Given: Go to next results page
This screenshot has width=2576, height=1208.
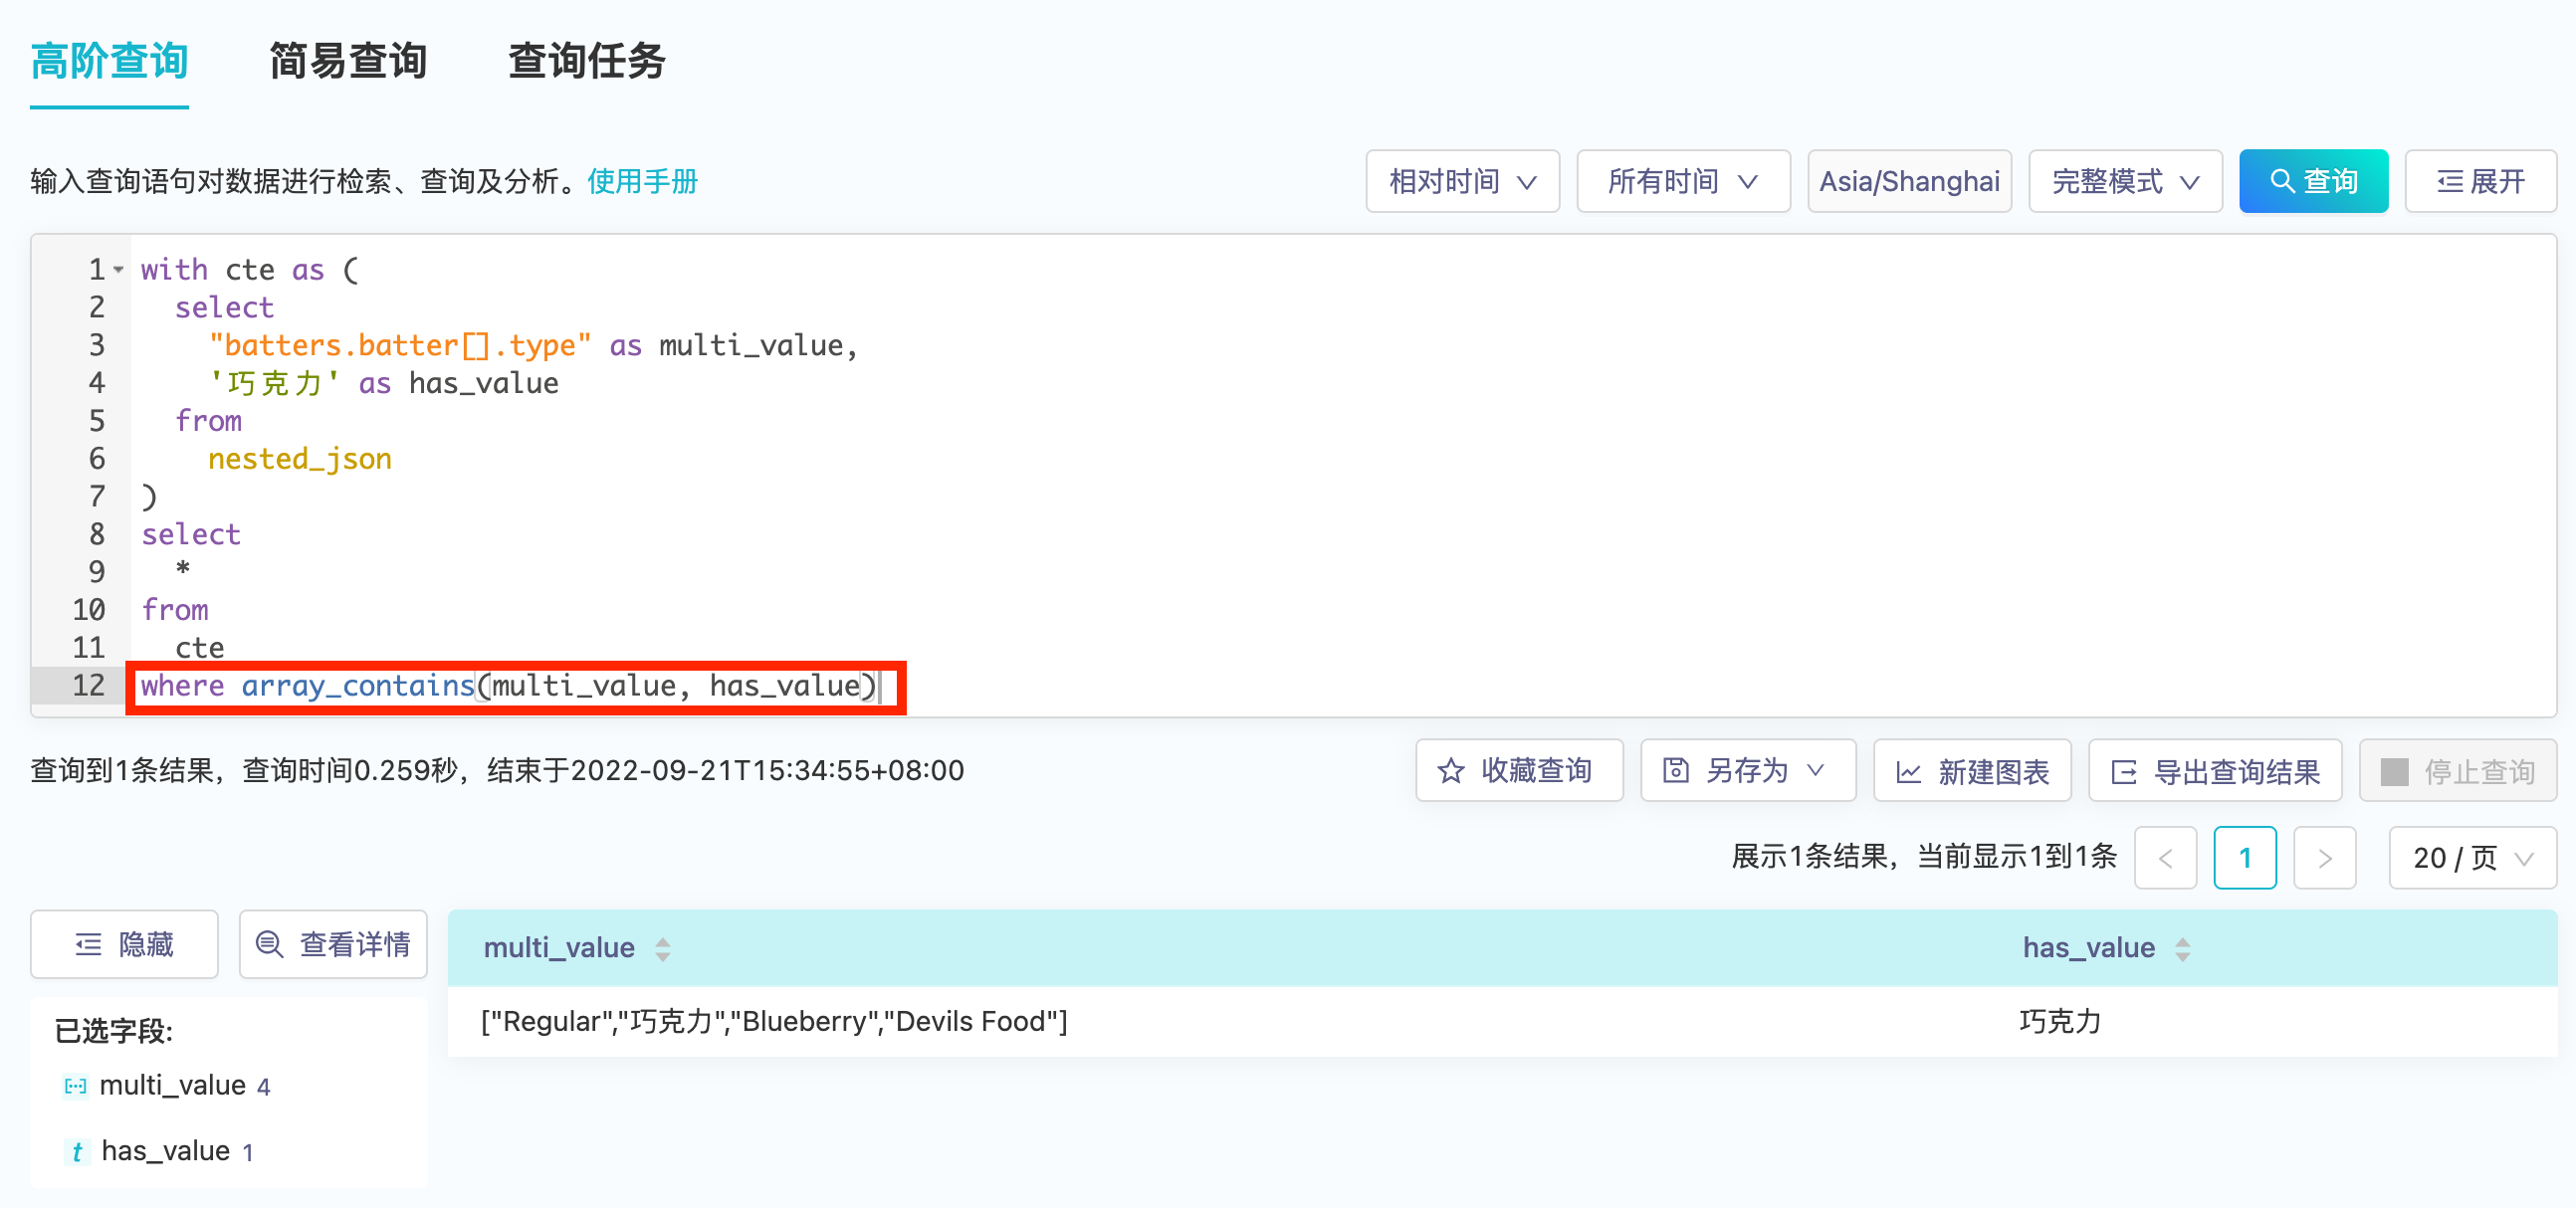Looking at the screenshot, I should (2324, 858).
